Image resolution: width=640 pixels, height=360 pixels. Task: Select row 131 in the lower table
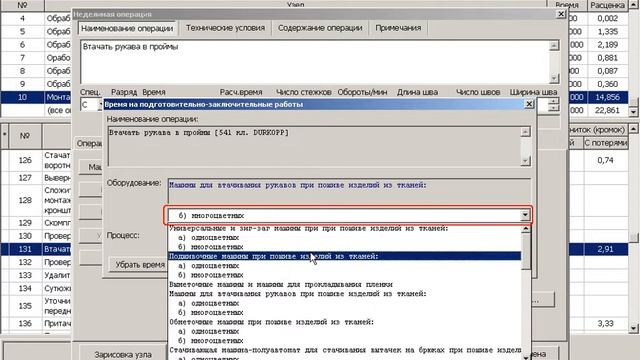[x=25, y=249]
